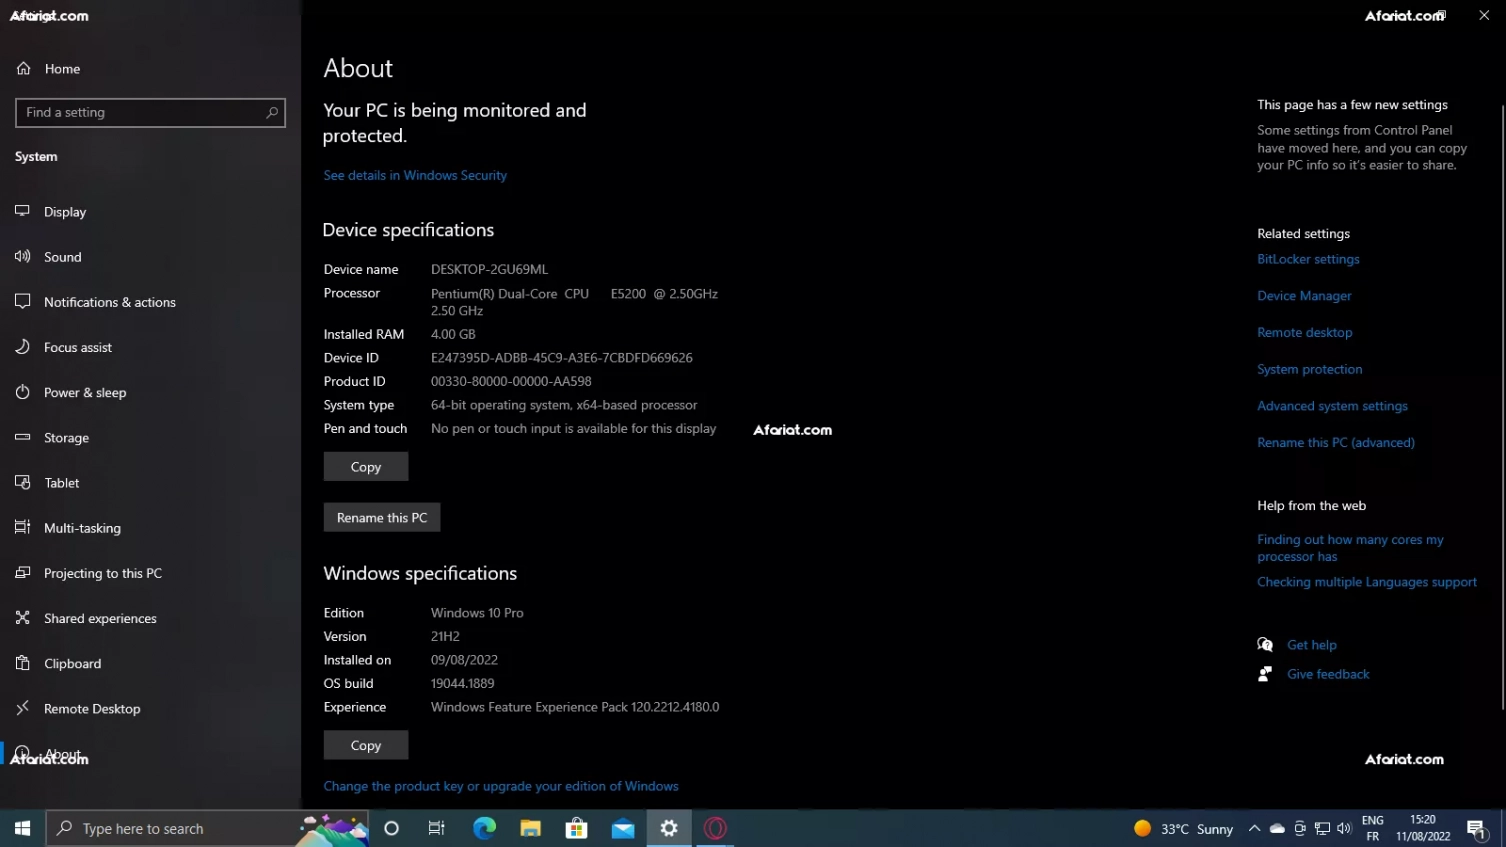Viewport: 1506px width, 847px height.
Task: Select the Product ID value 00330-80000-00000-AA598
Action: pos(511,381)
